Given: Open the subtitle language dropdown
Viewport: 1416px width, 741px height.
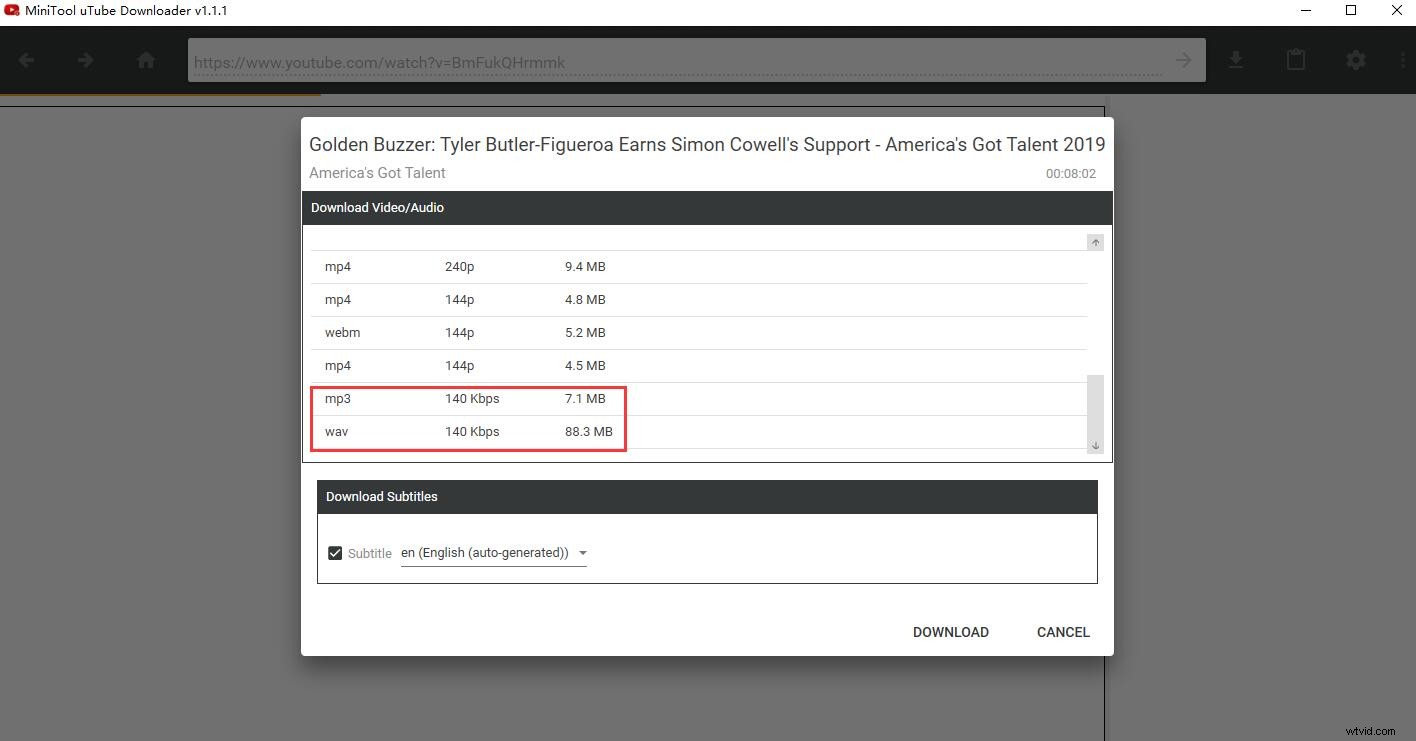Looking at the screenshot, I should [583, 552].
